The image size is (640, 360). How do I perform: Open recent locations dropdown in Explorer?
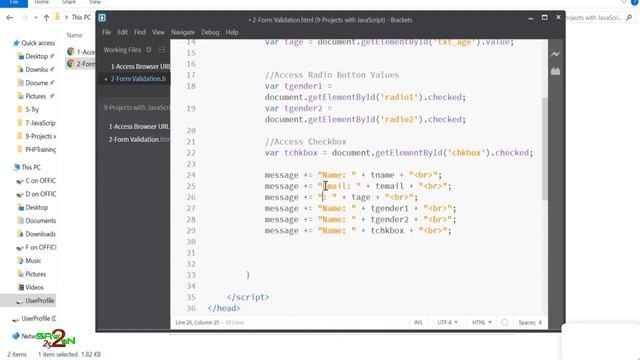(x=36, y=18)
